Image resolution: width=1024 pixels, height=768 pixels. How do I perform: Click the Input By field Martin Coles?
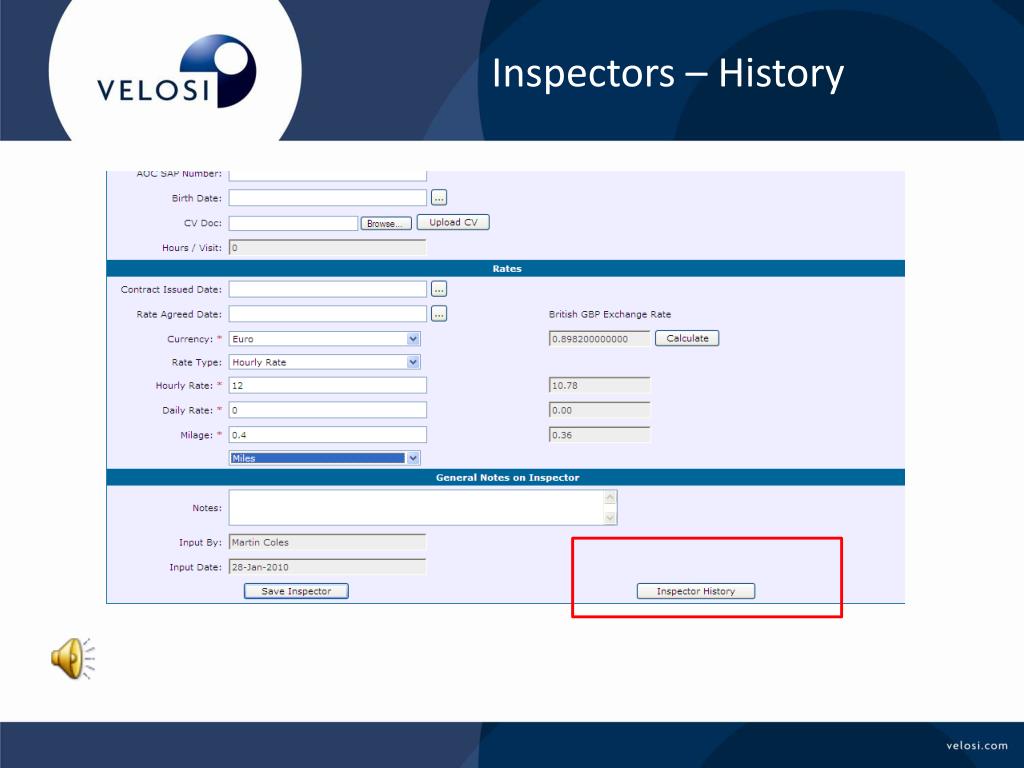pos(328,542)
